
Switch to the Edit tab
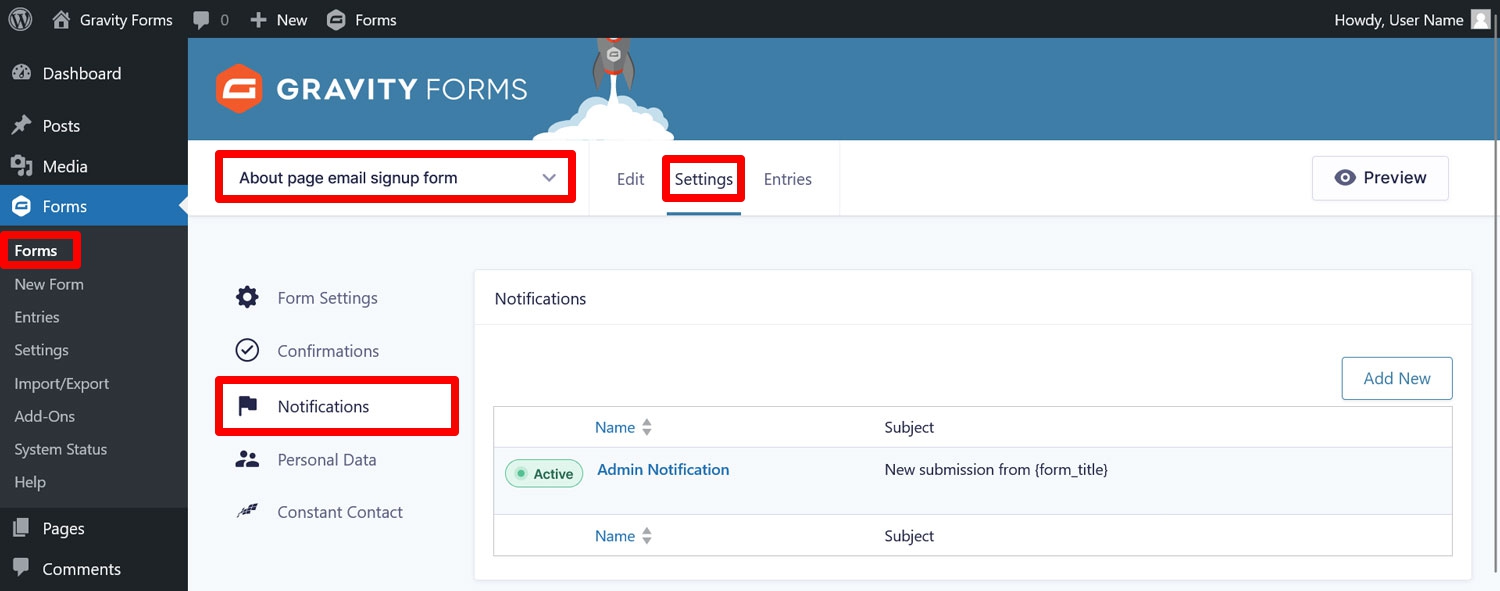(630, 179)
